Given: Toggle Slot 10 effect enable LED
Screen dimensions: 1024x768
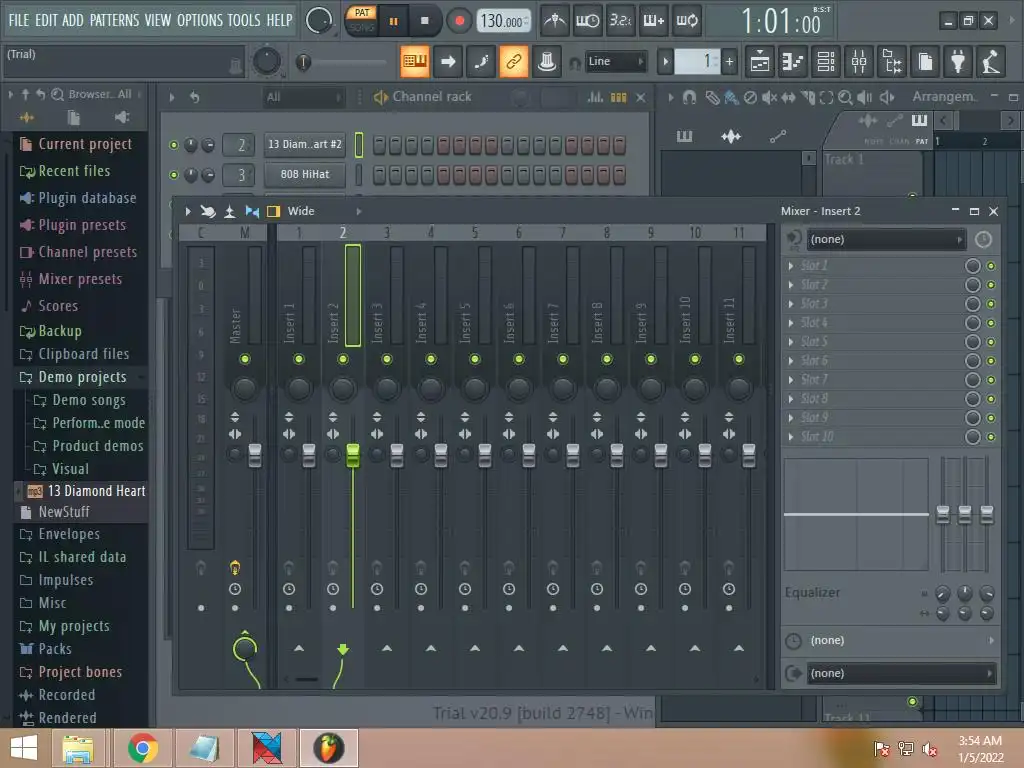Looking at the screenshot, I should point(991,437).
